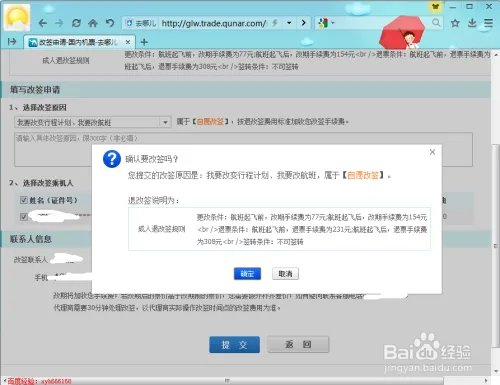500x385 pixels.
Task: Close the 改签申请 tab
Action: pos(128,42)
